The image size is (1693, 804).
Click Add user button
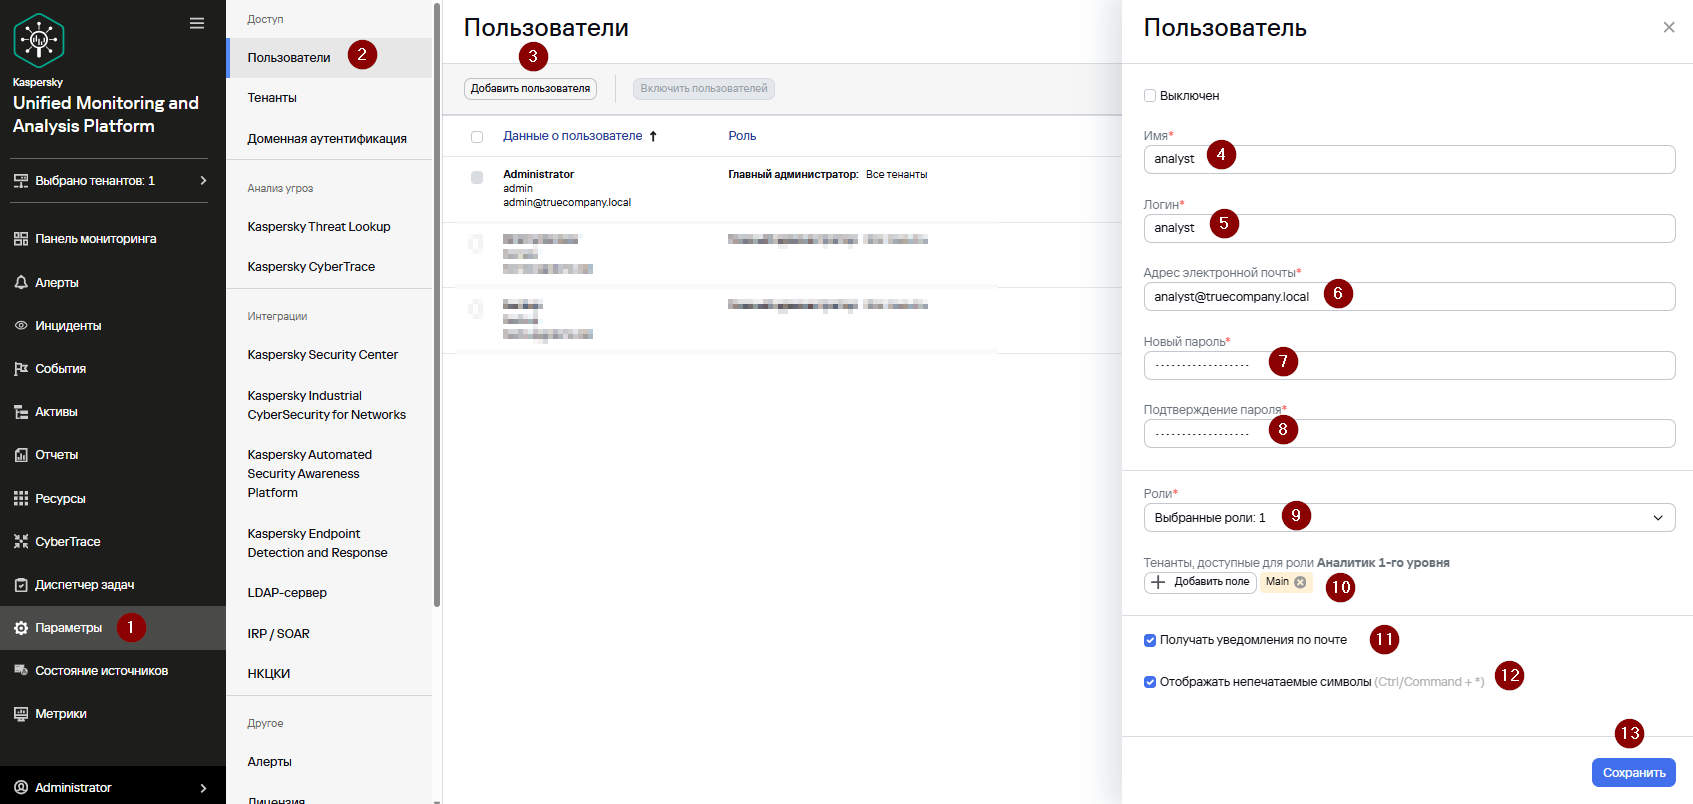pos(530,89)
